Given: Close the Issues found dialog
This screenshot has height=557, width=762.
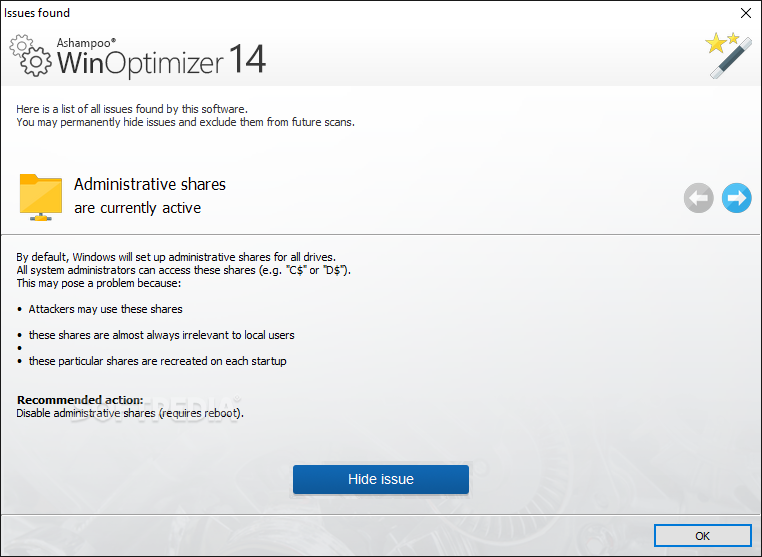Looking at the screenshot, I should 745,13.
